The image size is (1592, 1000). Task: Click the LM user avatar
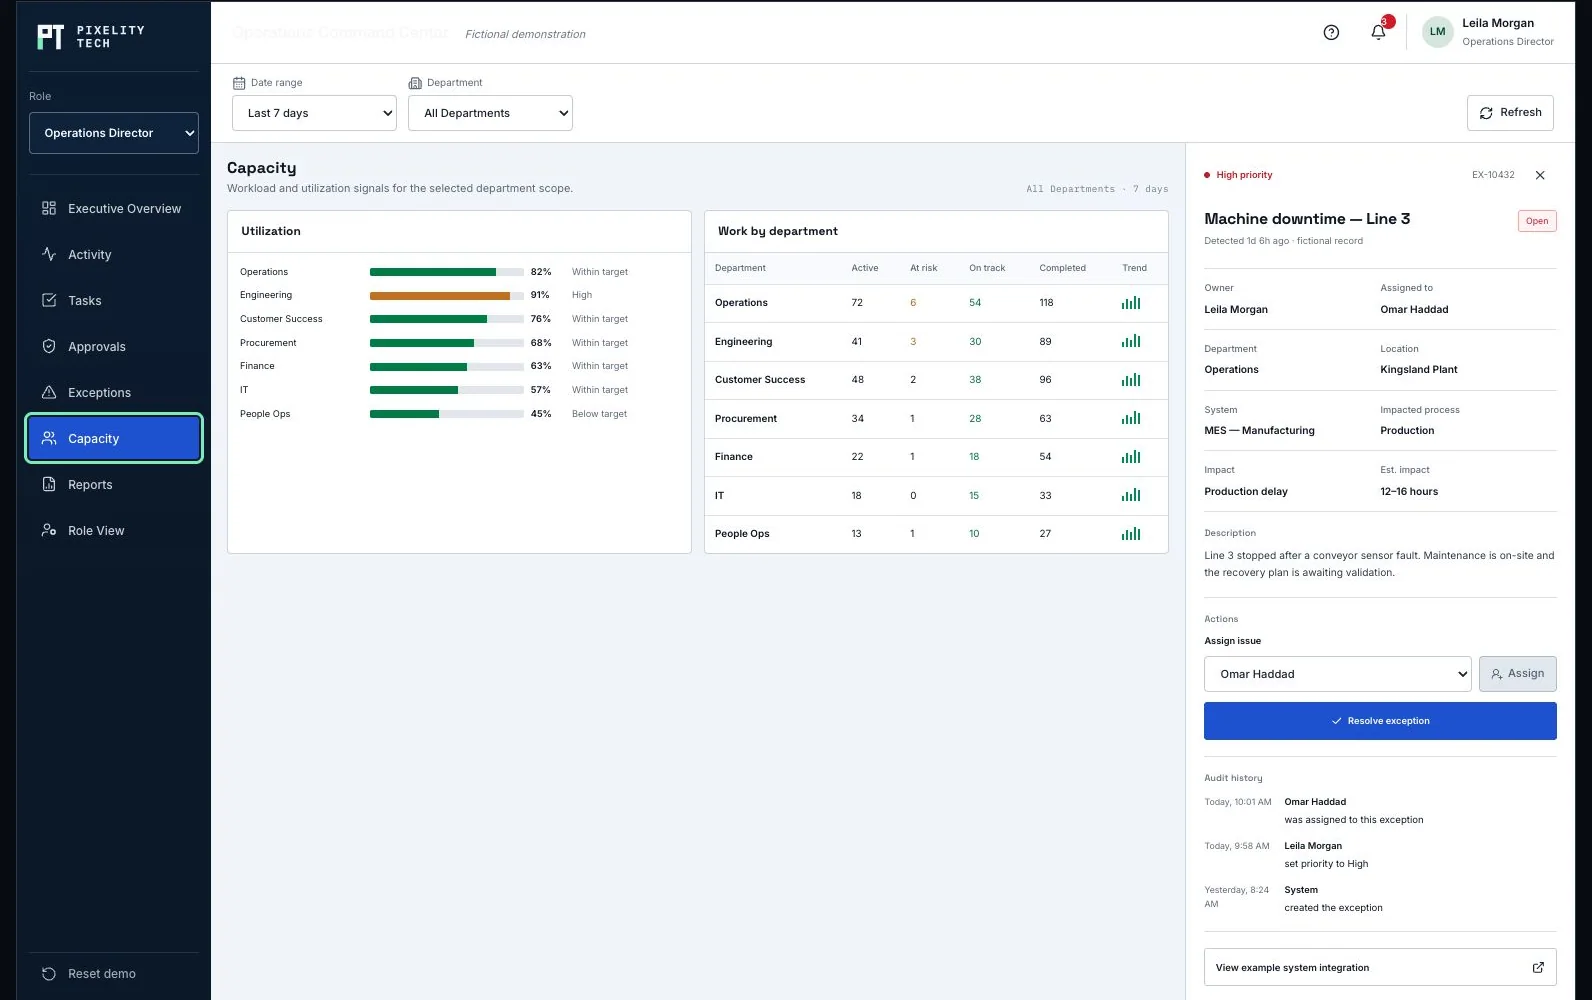1437,32
